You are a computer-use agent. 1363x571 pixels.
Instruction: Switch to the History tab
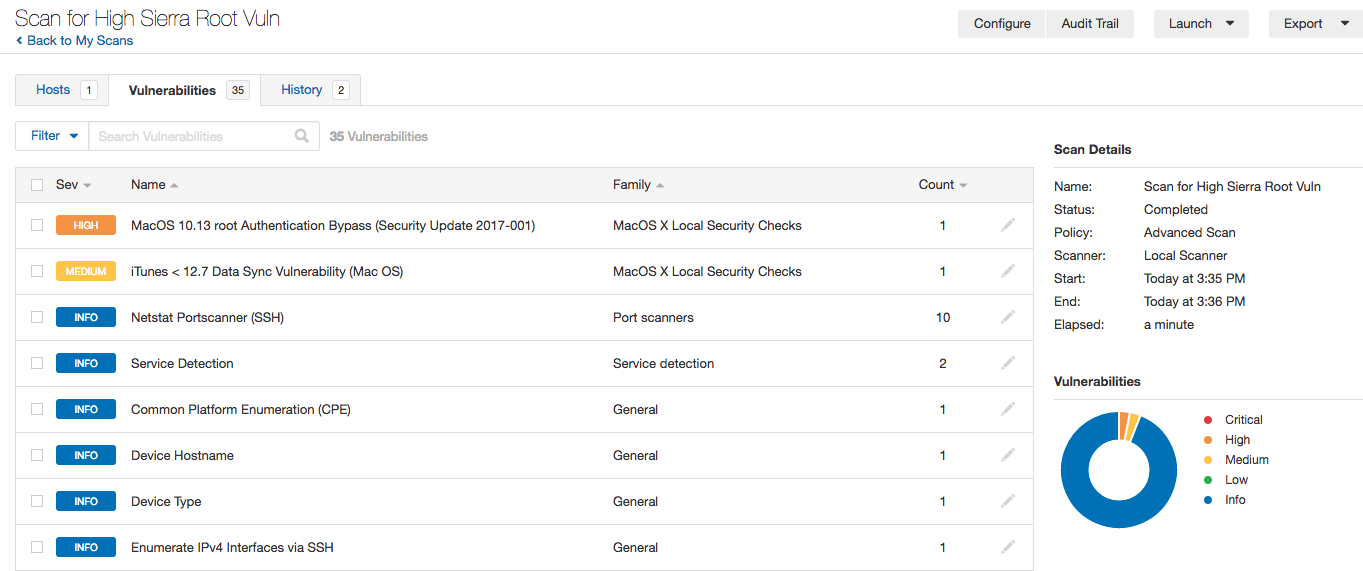tap(310, 90)
